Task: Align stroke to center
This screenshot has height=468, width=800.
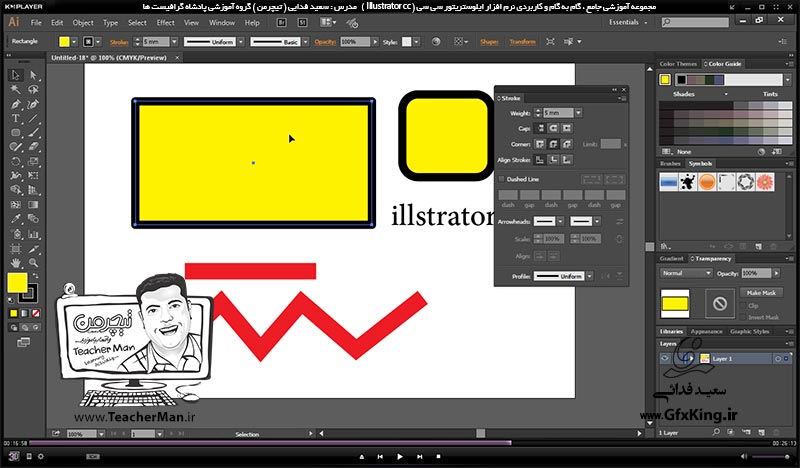Action: (540, 160)
